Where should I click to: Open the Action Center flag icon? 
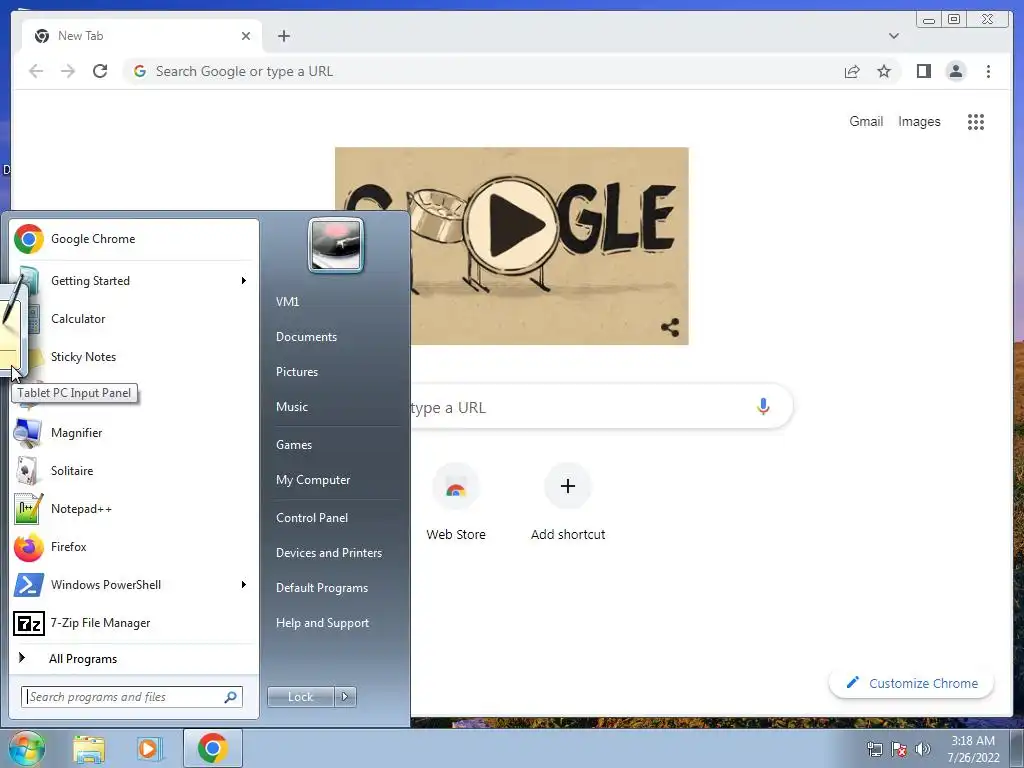(899, 749)
